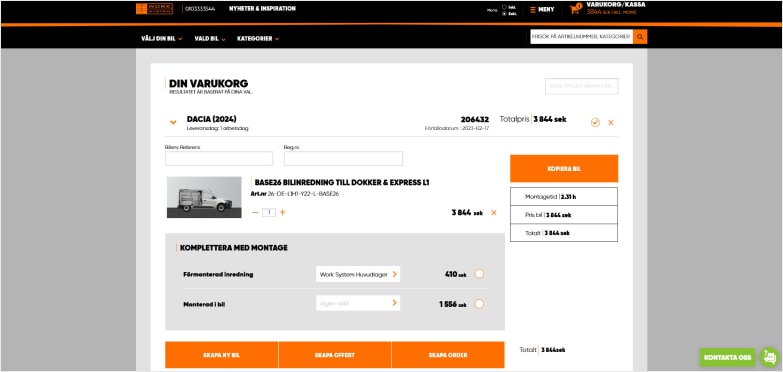The image size is (783, 372).
Task: Open the hamburger MENY menu
Action: coord(542,9)
